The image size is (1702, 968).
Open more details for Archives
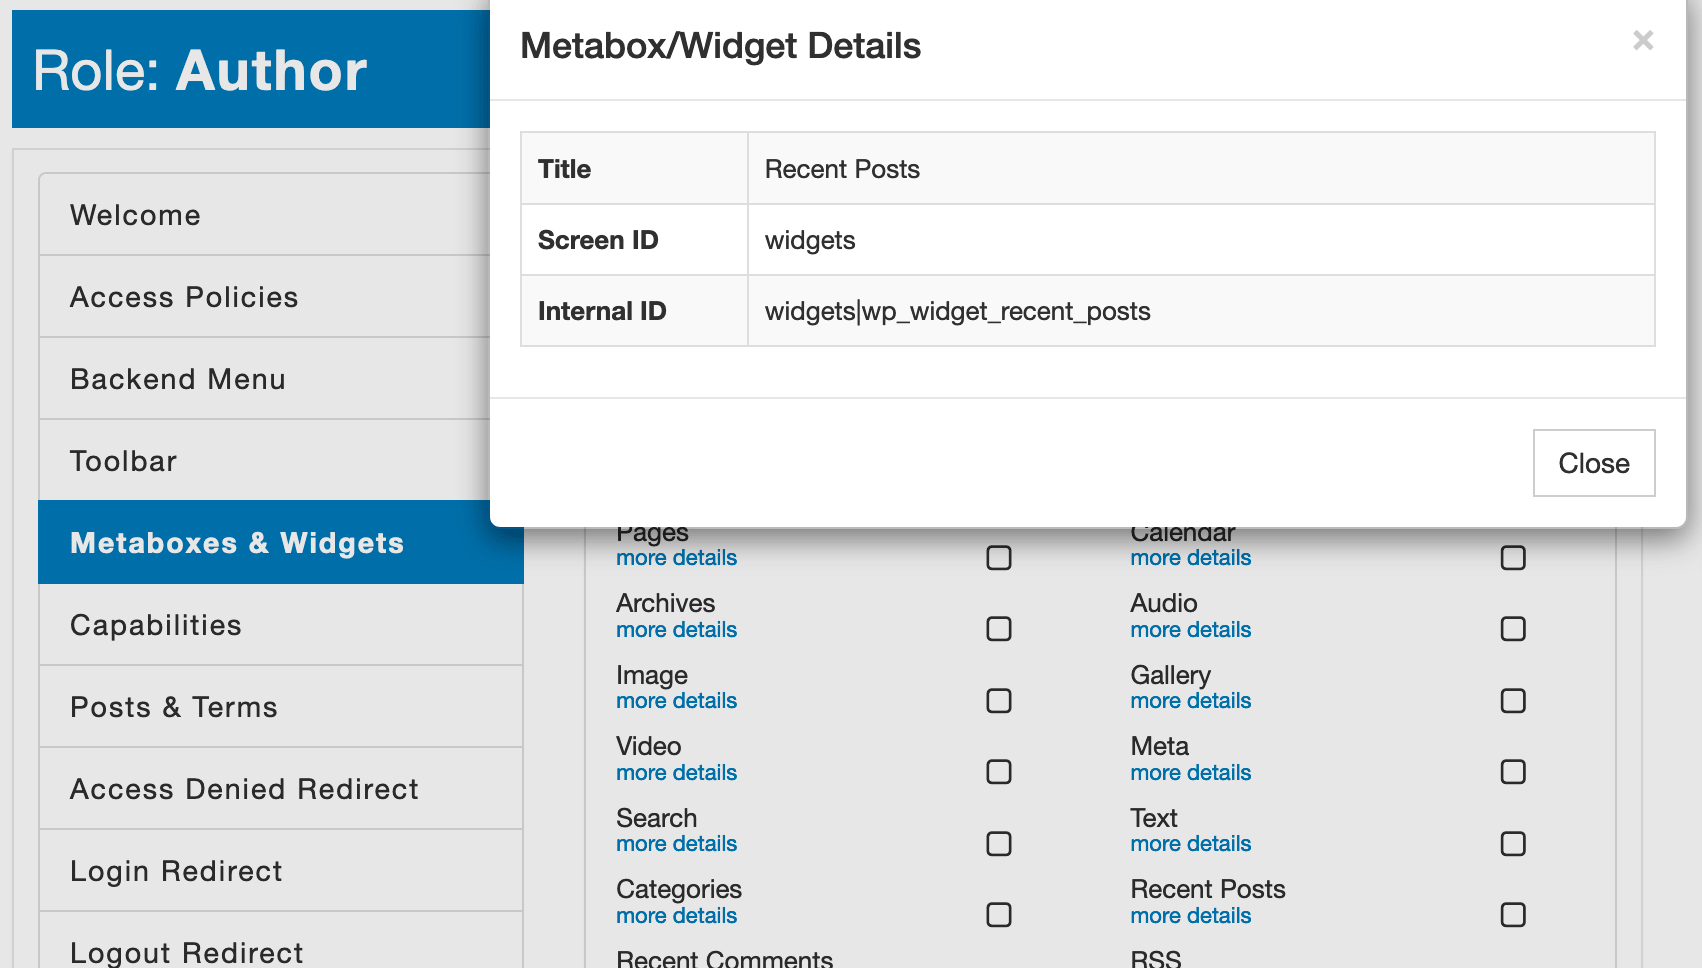(x=676, y=630)
